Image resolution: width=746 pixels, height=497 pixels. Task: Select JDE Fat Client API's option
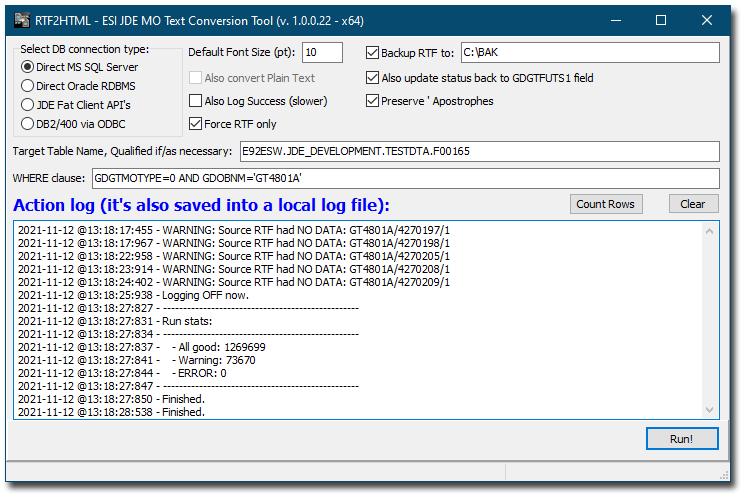[28, 105]
